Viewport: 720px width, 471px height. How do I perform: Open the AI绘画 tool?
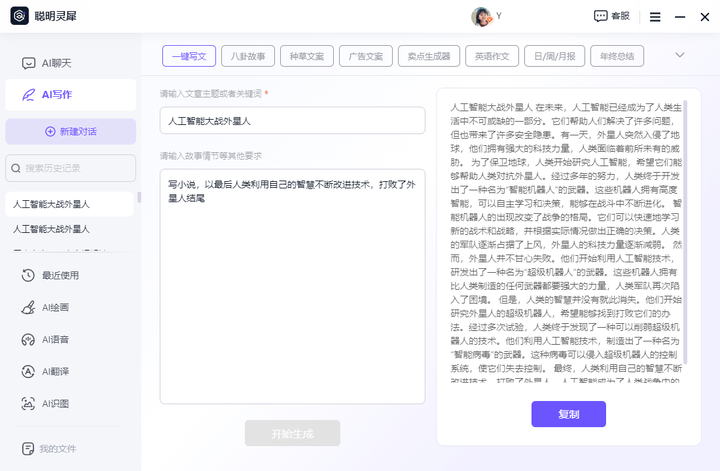click(55, 307)
